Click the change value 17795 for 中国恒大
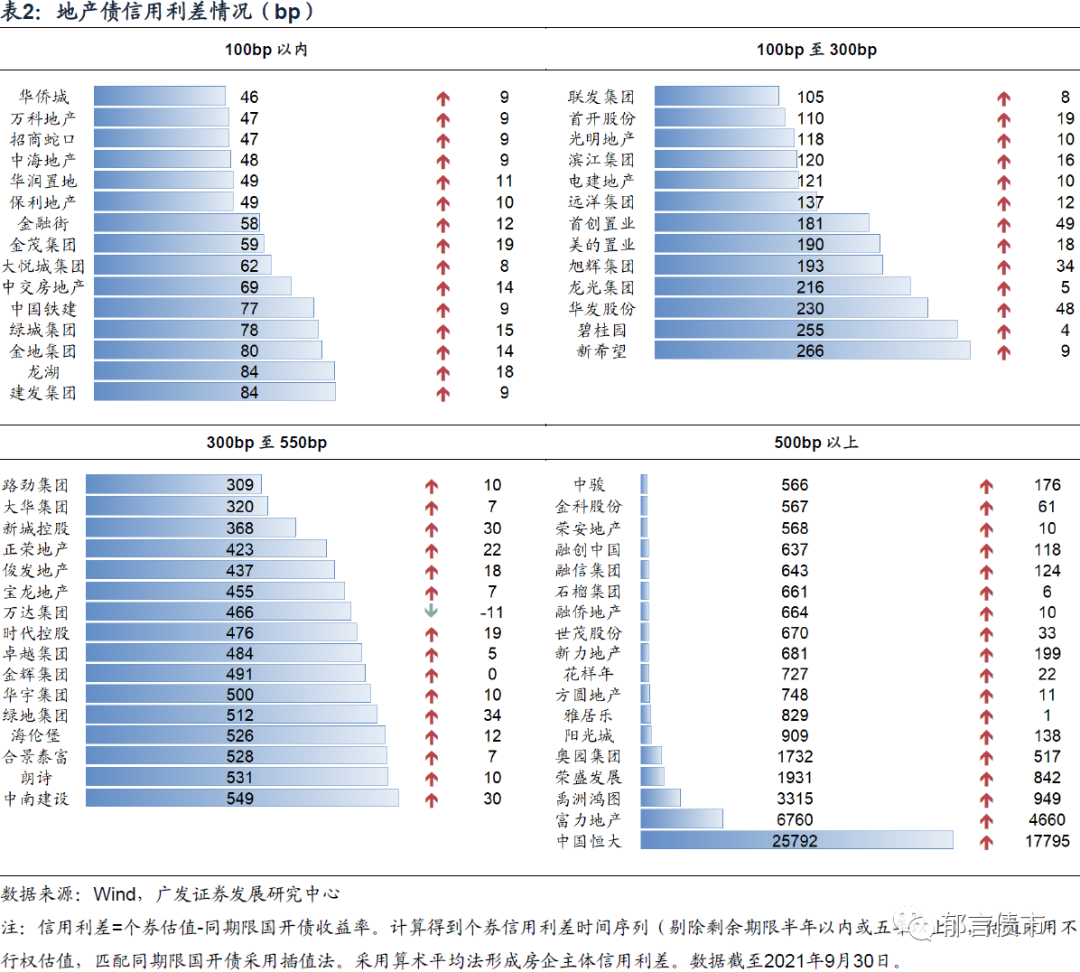 pos(1047,841)
